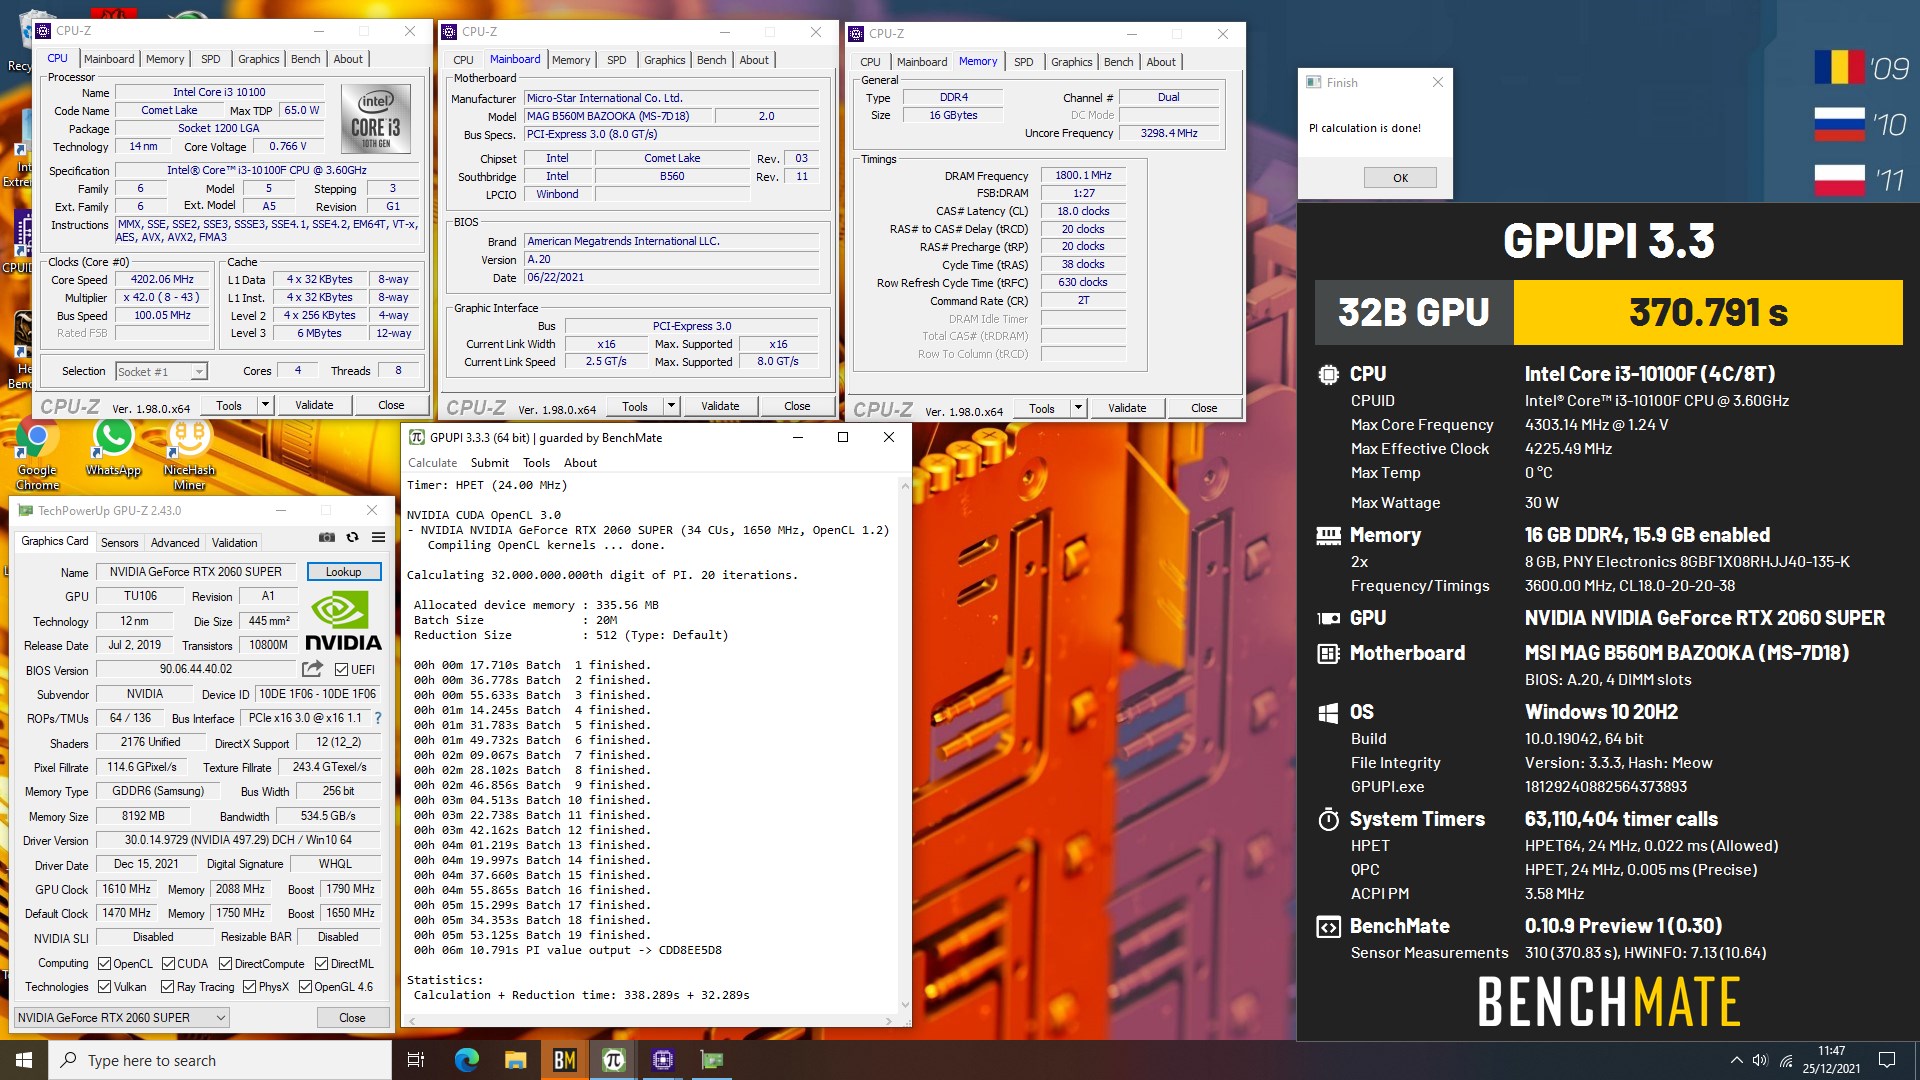Open File Explorer from the taskbar
Image resolution: width=1920 pixels, height=1080 pixels.
515,1060
